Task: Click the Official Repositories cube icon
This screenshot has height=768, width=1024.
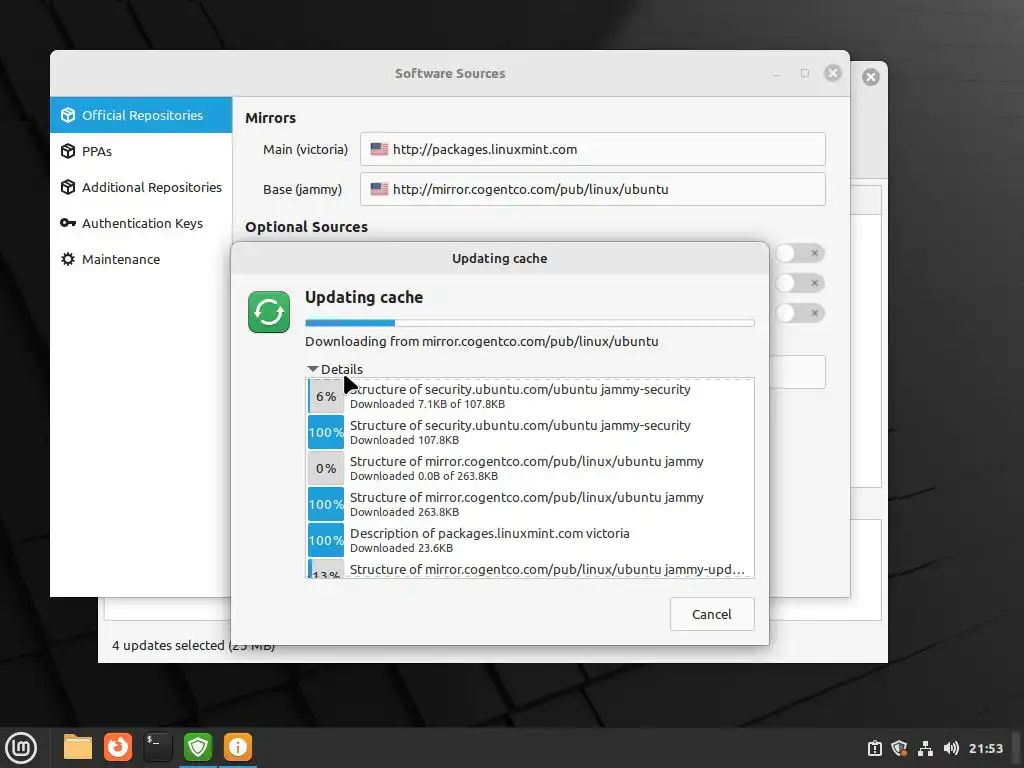Action: (x=68, y=115)
